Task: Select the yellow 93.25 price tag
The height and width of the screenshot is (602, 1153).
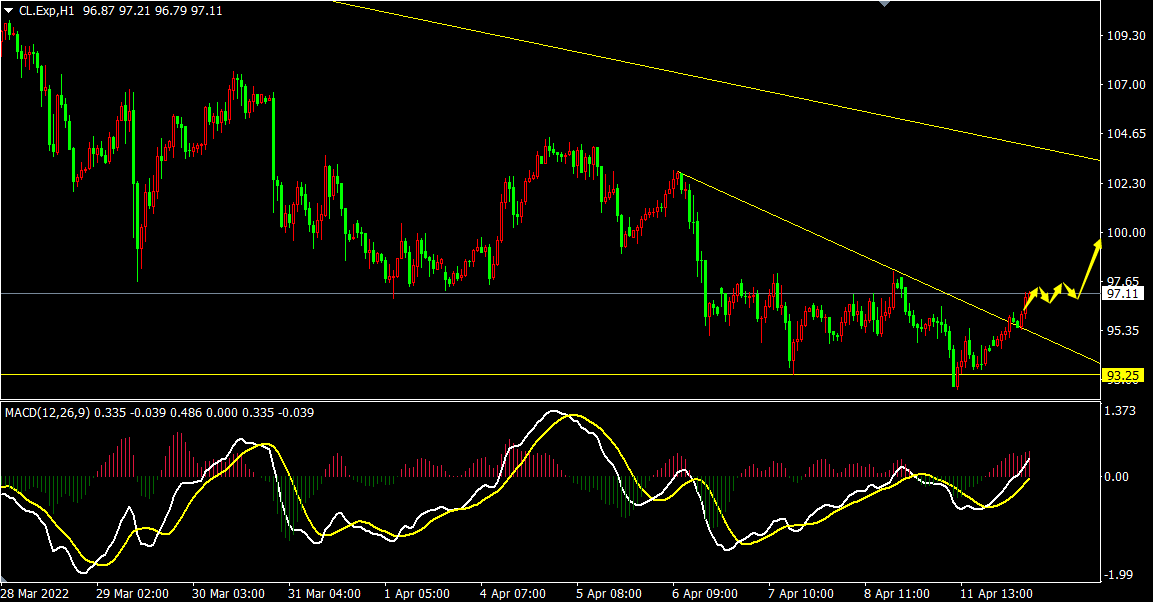Action: (x=1122, y=376)
